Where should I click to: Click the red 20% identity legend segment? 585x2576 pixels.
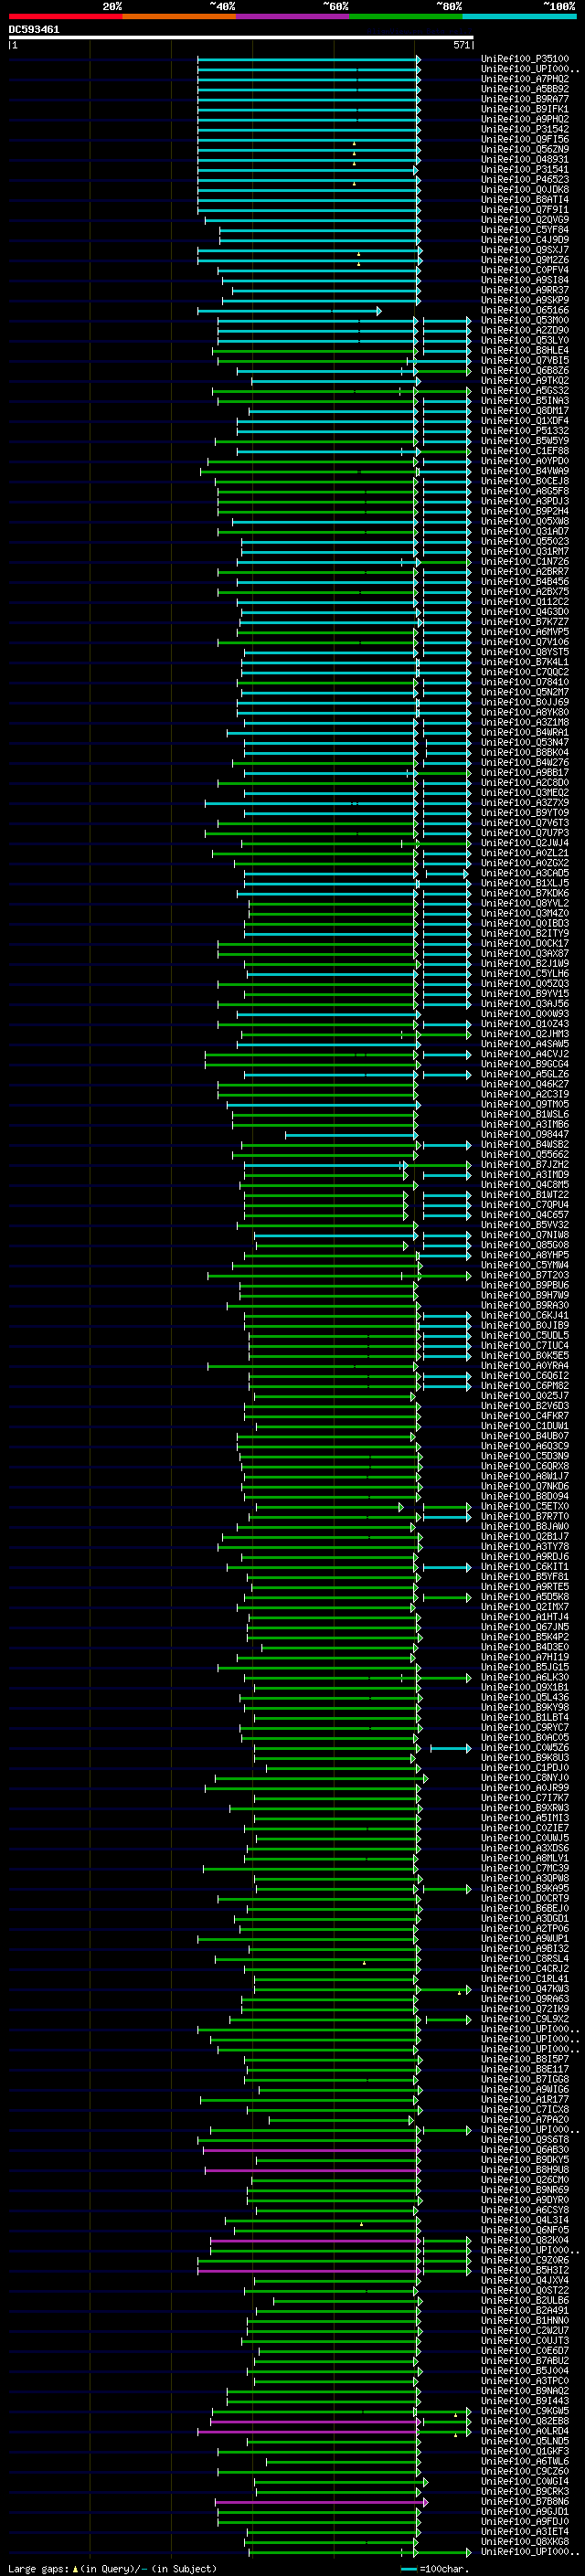65,16
